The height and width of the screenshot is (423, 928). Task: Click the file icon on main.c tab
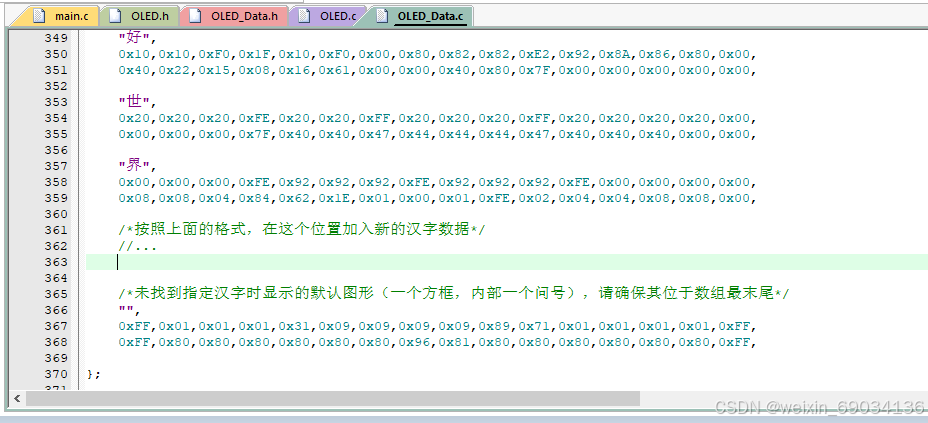(x=39, y=16)
